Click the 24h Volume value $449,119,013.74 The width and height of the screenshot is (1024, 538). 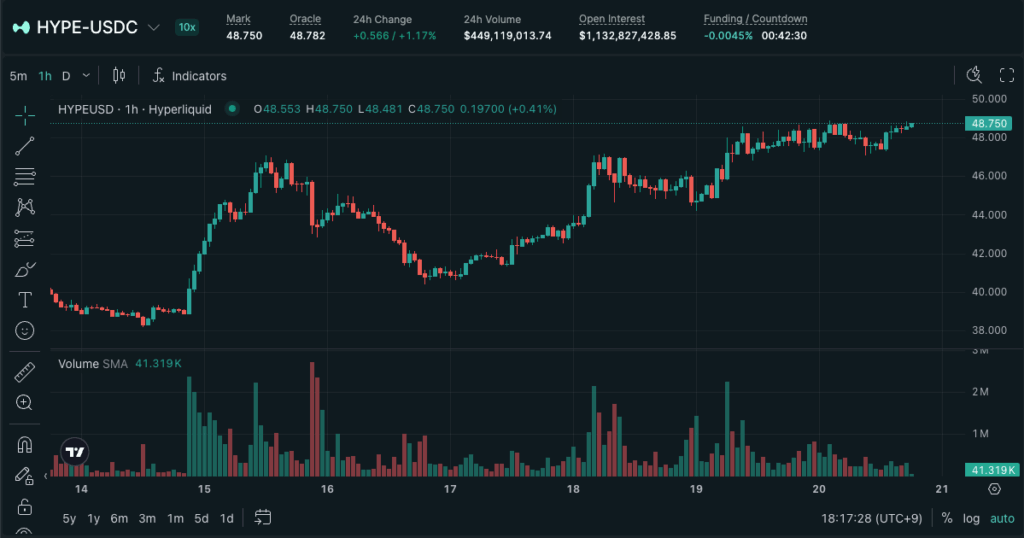[x=507, y=36]
